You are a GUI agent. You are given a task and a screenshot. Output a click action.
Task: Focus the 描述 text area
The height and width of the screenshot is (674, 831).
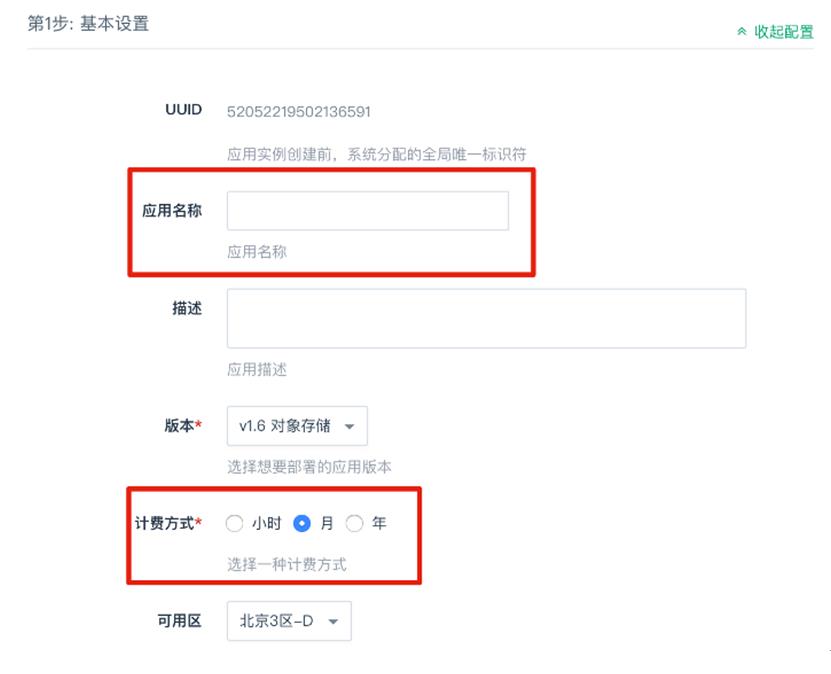[x=487, y=318]
